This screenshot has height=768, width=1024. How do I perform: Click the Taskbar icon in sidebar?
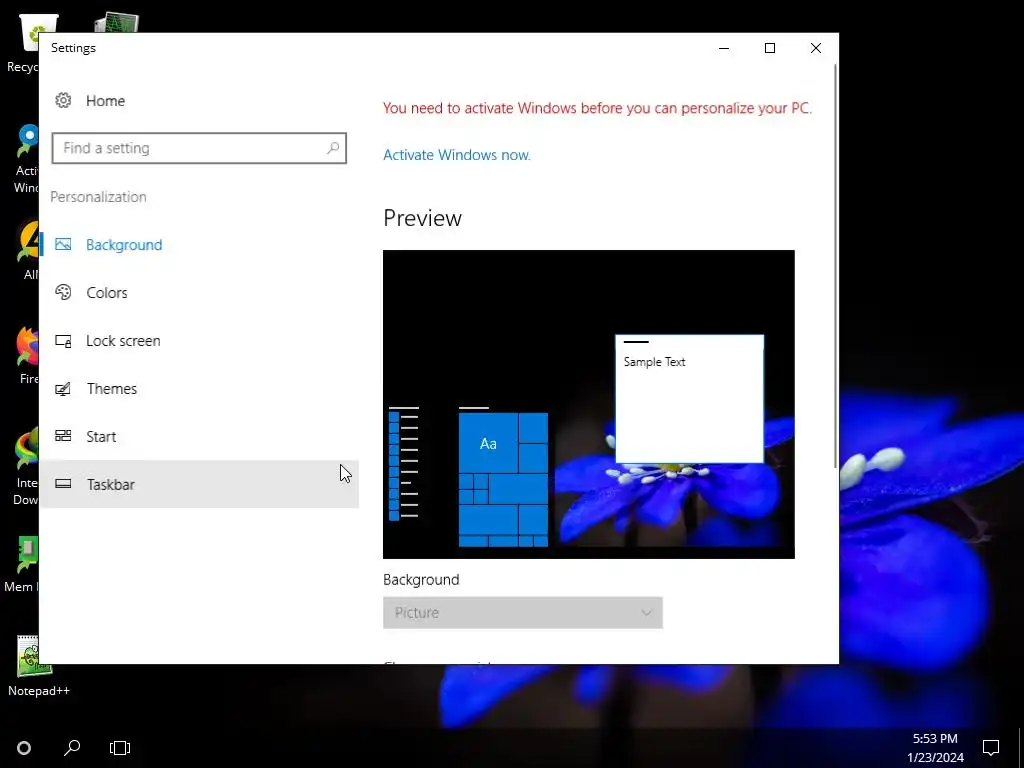point(63,484)
